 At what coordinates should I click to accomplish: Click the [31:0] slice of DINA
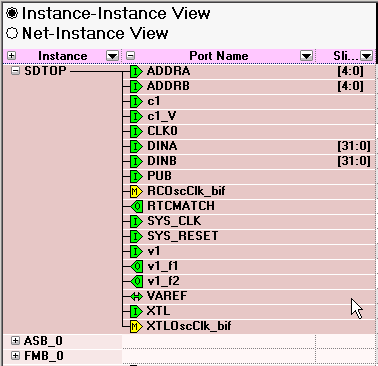[x=354, y=146]
